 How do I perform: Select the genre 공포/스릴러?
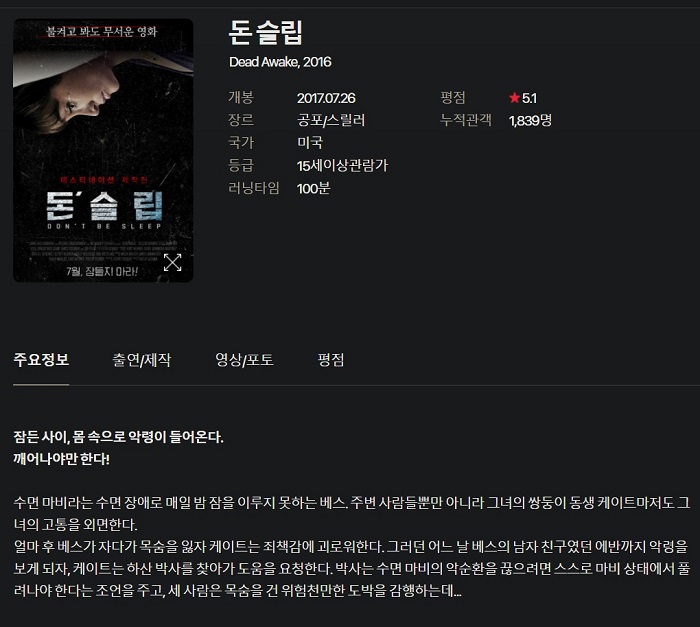(331, 120)
